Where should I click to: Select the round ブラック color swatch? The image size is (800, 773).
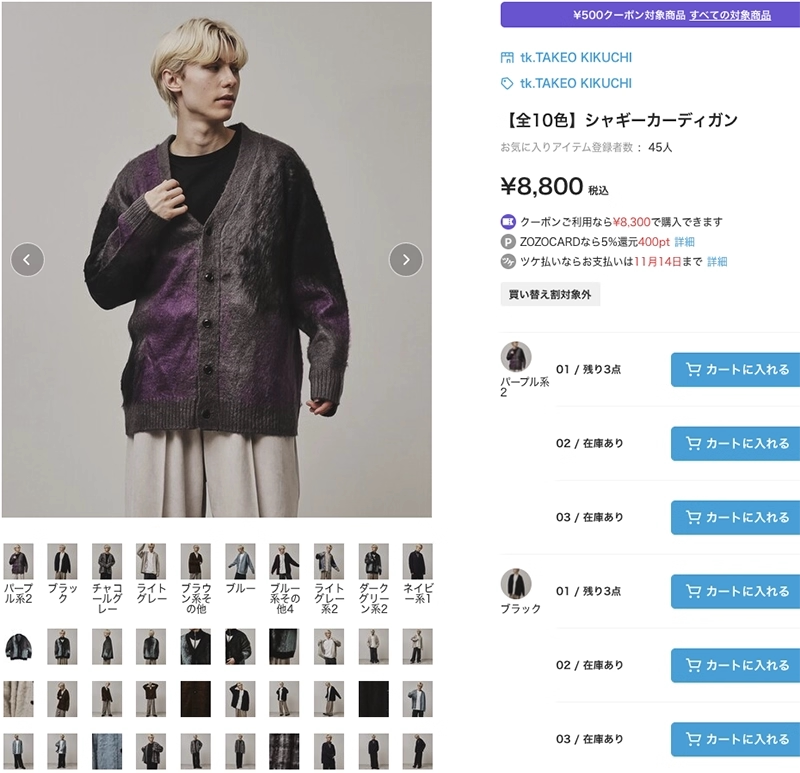tap(516, 584)
